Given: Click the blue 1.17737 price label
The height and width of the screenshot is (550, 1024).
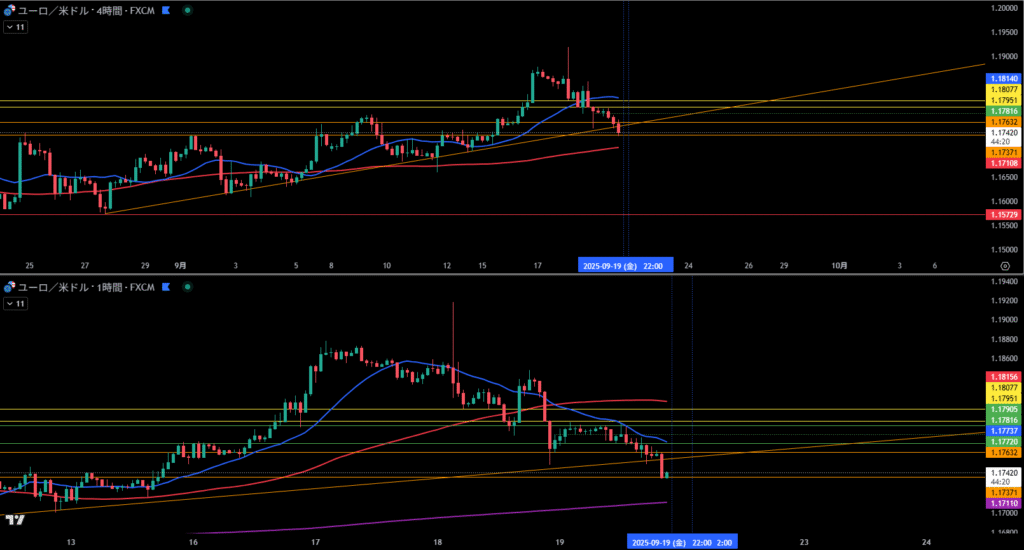Looking at the screenshot, I should (1003, 430).
